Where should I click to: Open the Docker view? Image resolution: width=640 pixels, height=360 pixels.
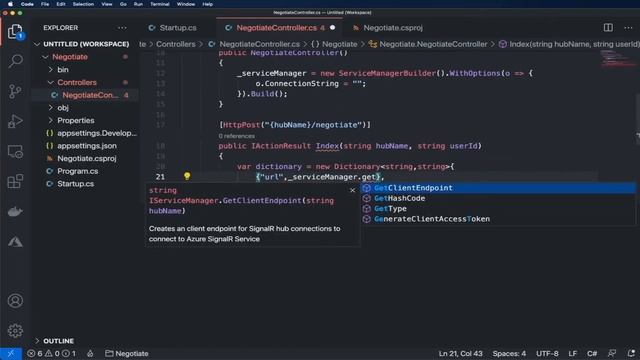point(15,212)
